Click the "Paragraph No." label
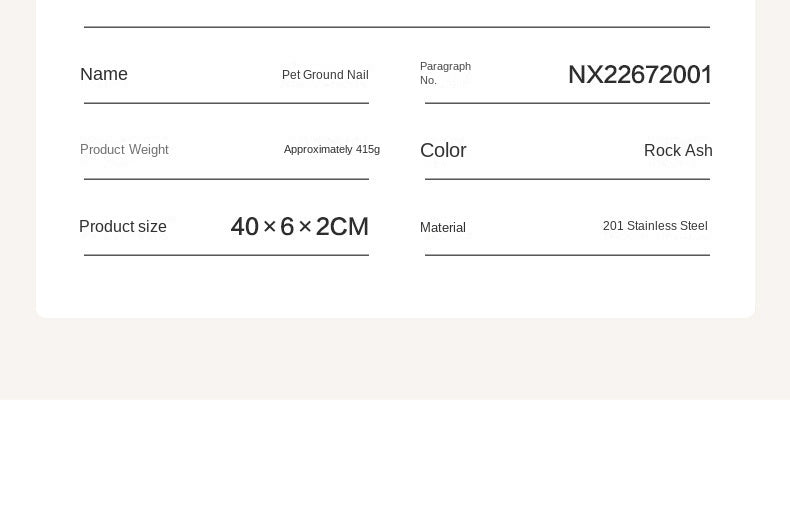The height and width of the screenshot is (506, 790). pyautogui.click(x=445, y=73)
